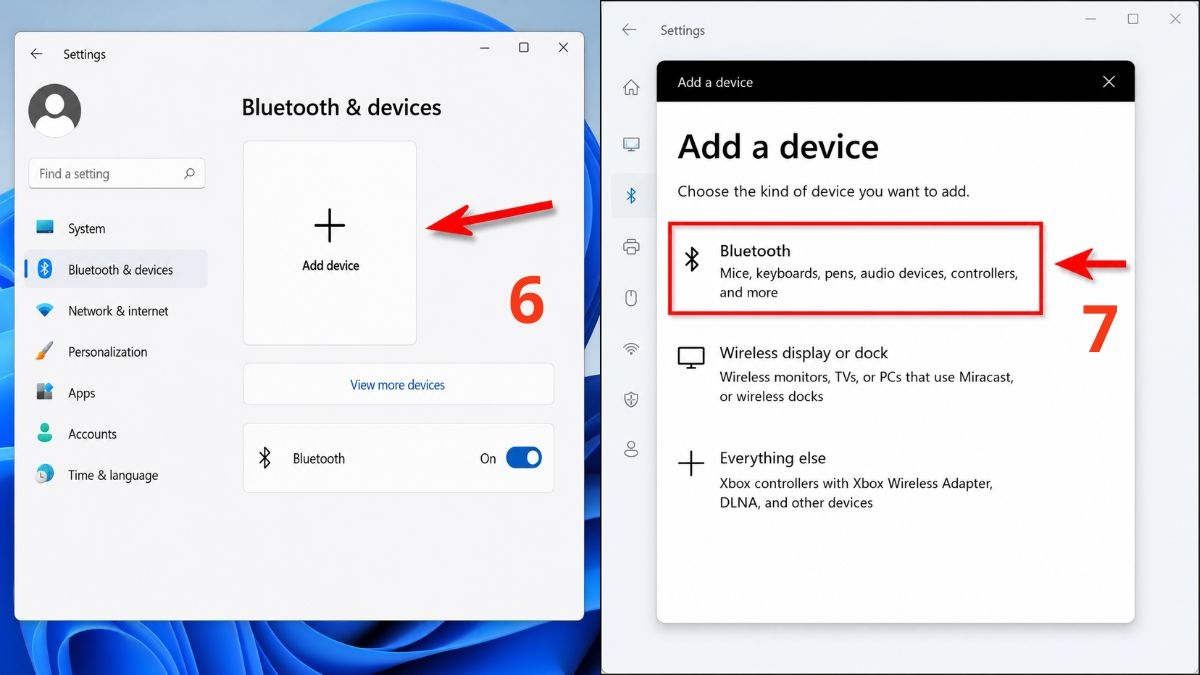The height and width of the screenshot is (675, 1200).
Task: Click the Bluetooth icon in right window rail
Action: (631, 196)
